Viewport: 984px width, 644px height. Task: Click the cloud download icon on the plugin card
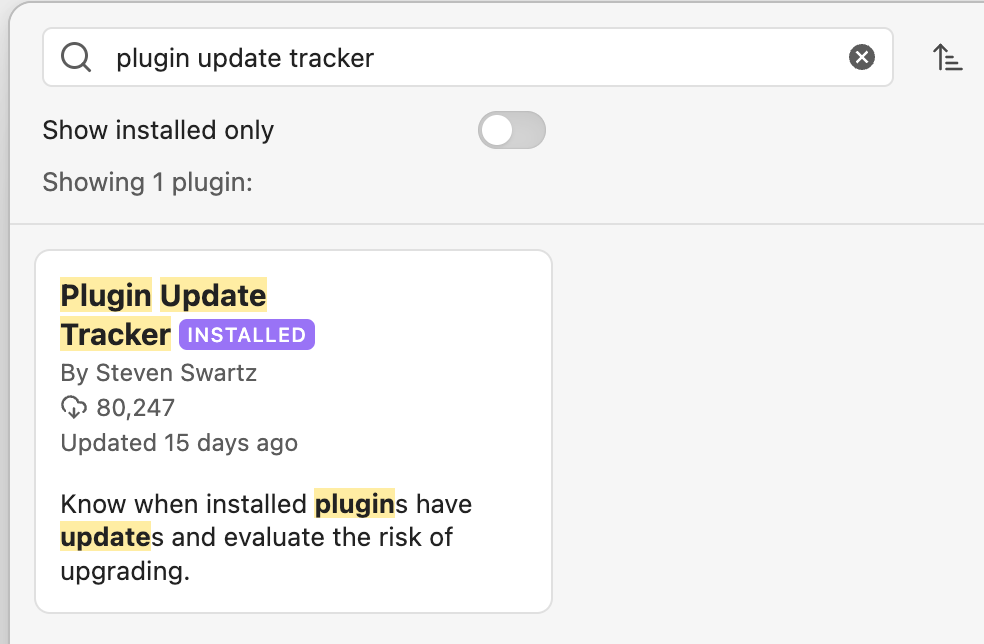[x=74, y=408]
